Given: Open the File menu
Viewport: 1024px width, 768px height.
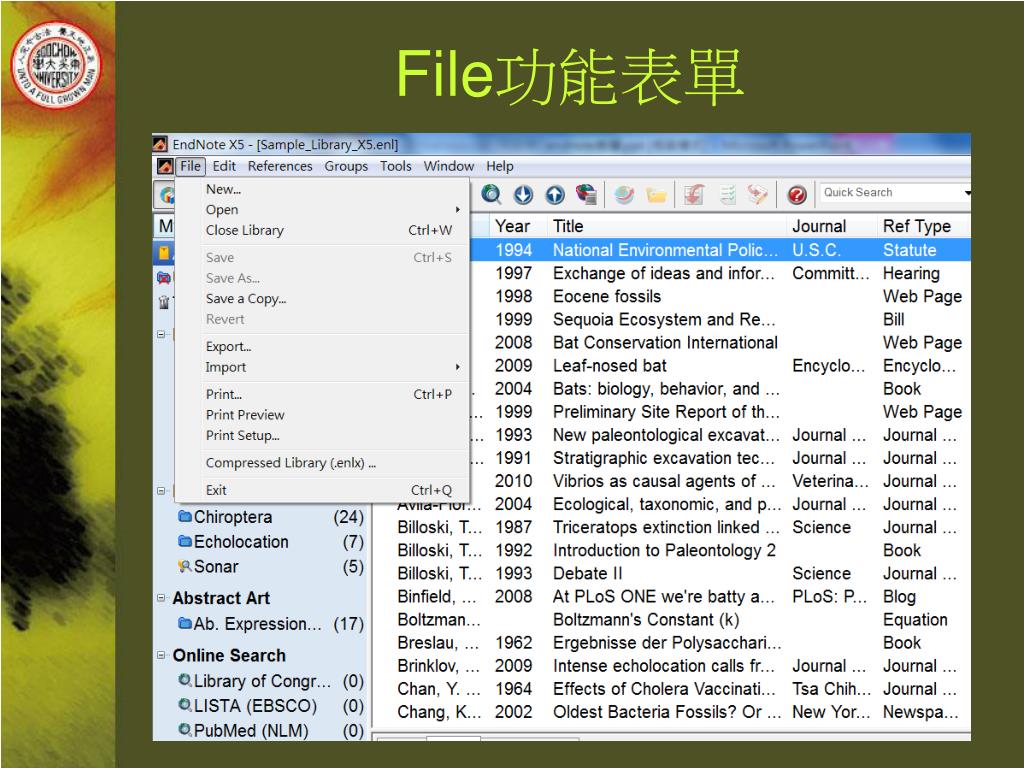Looking at the screenshot, I should tap(190, 166).
